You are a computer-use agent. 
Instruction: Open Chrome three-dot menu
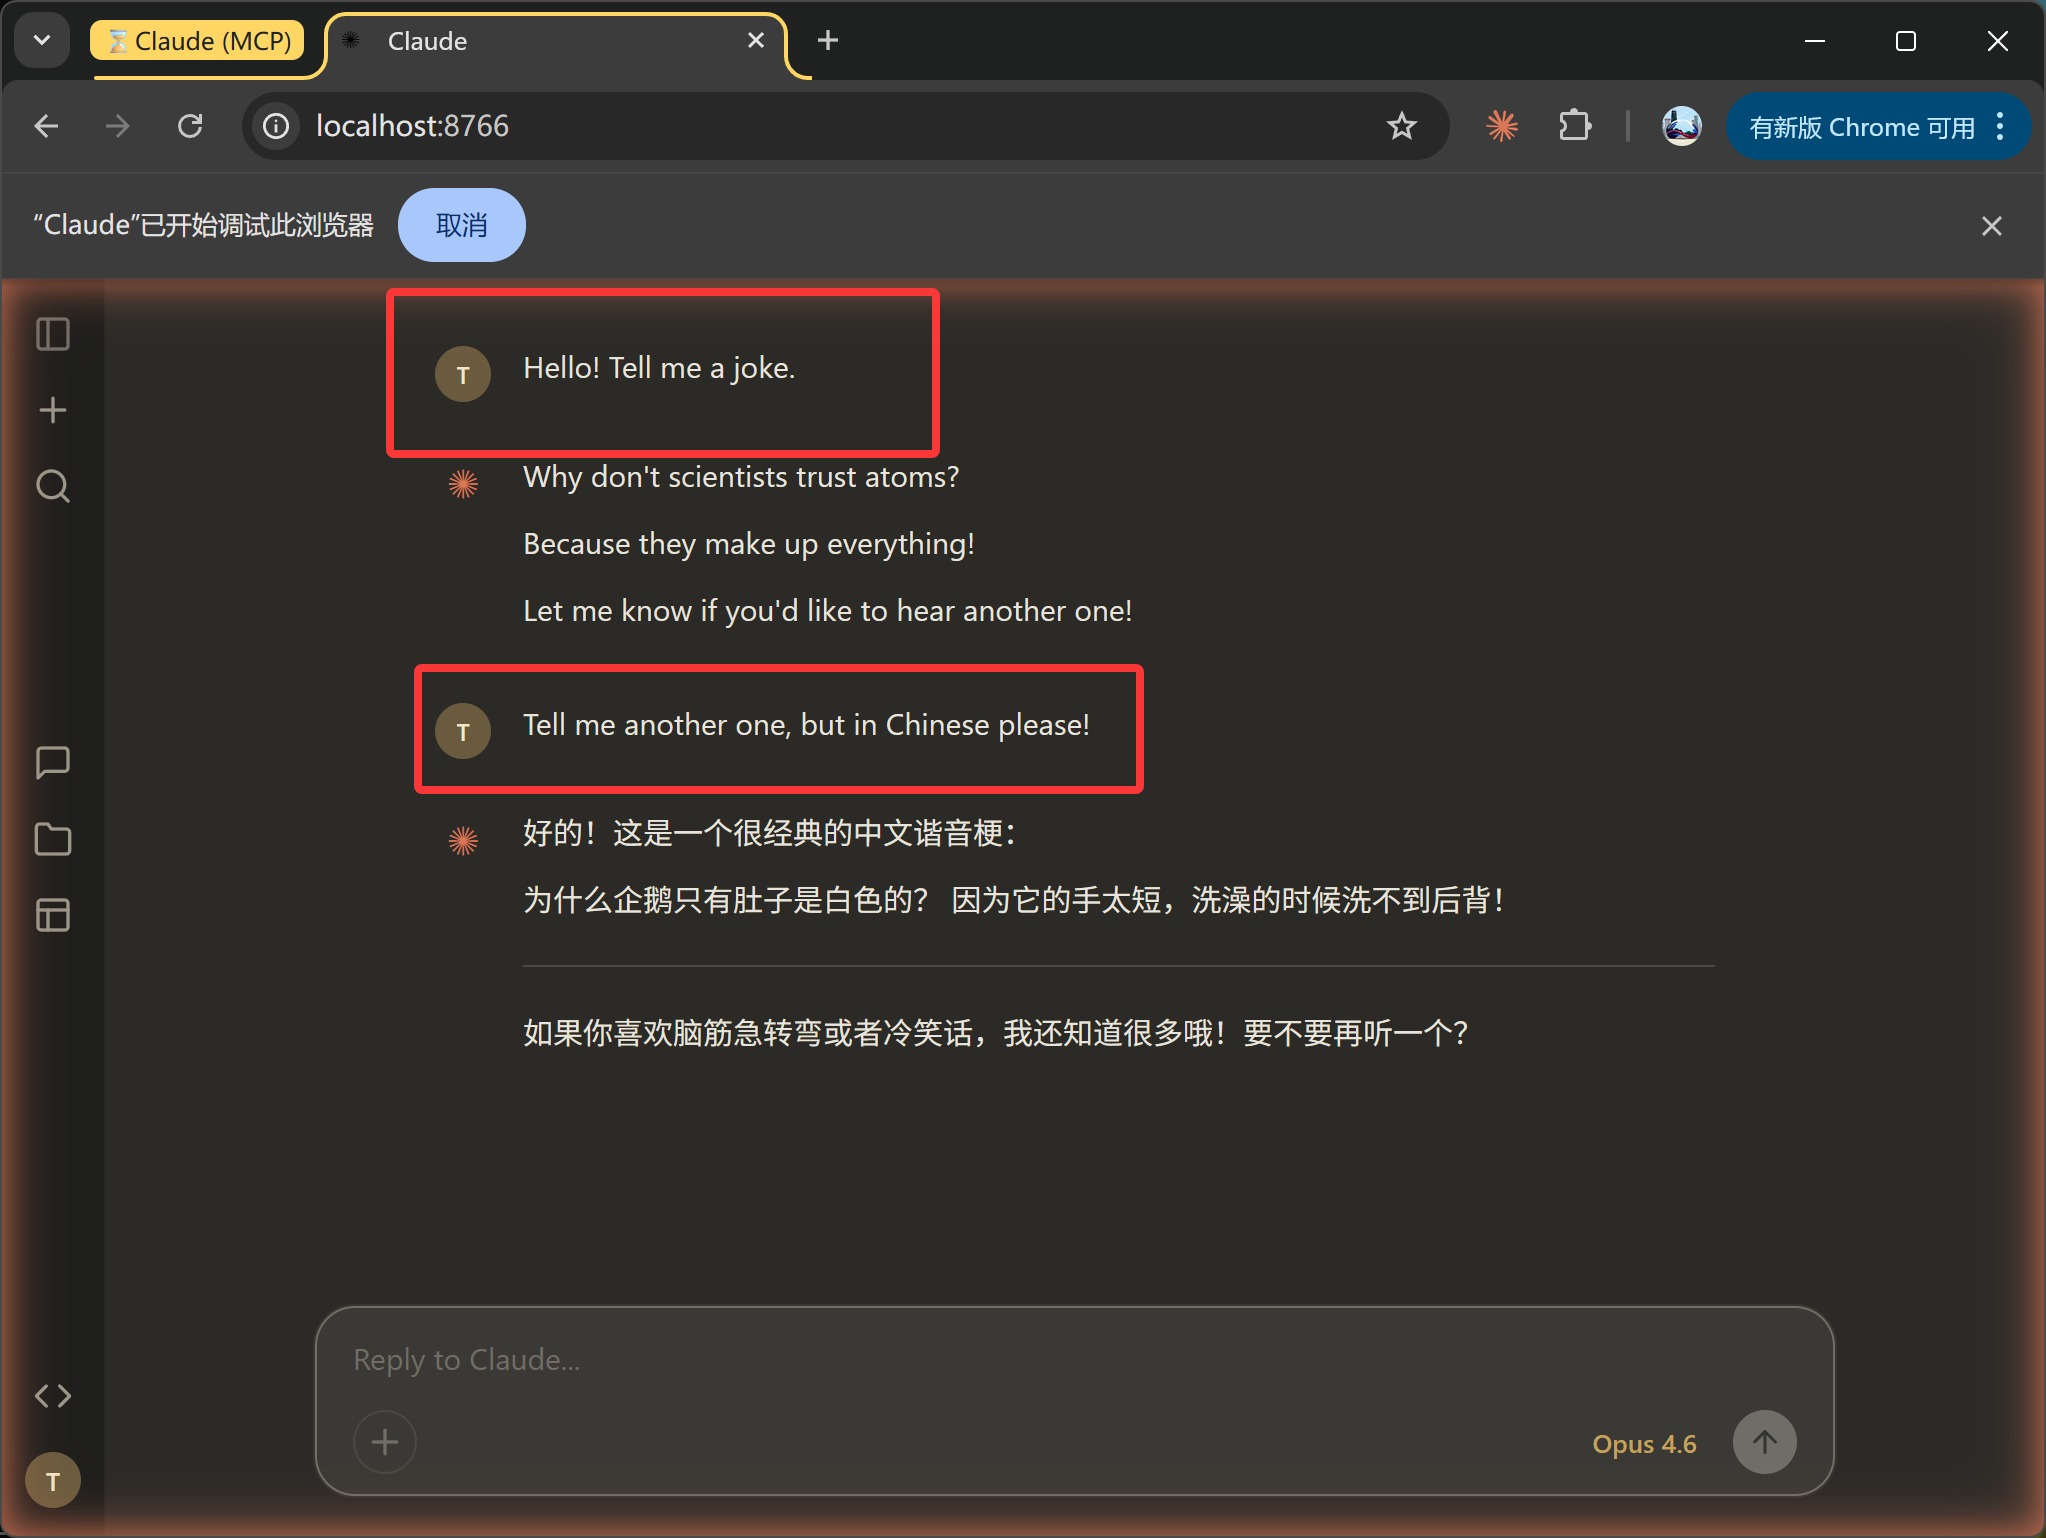2000,126
